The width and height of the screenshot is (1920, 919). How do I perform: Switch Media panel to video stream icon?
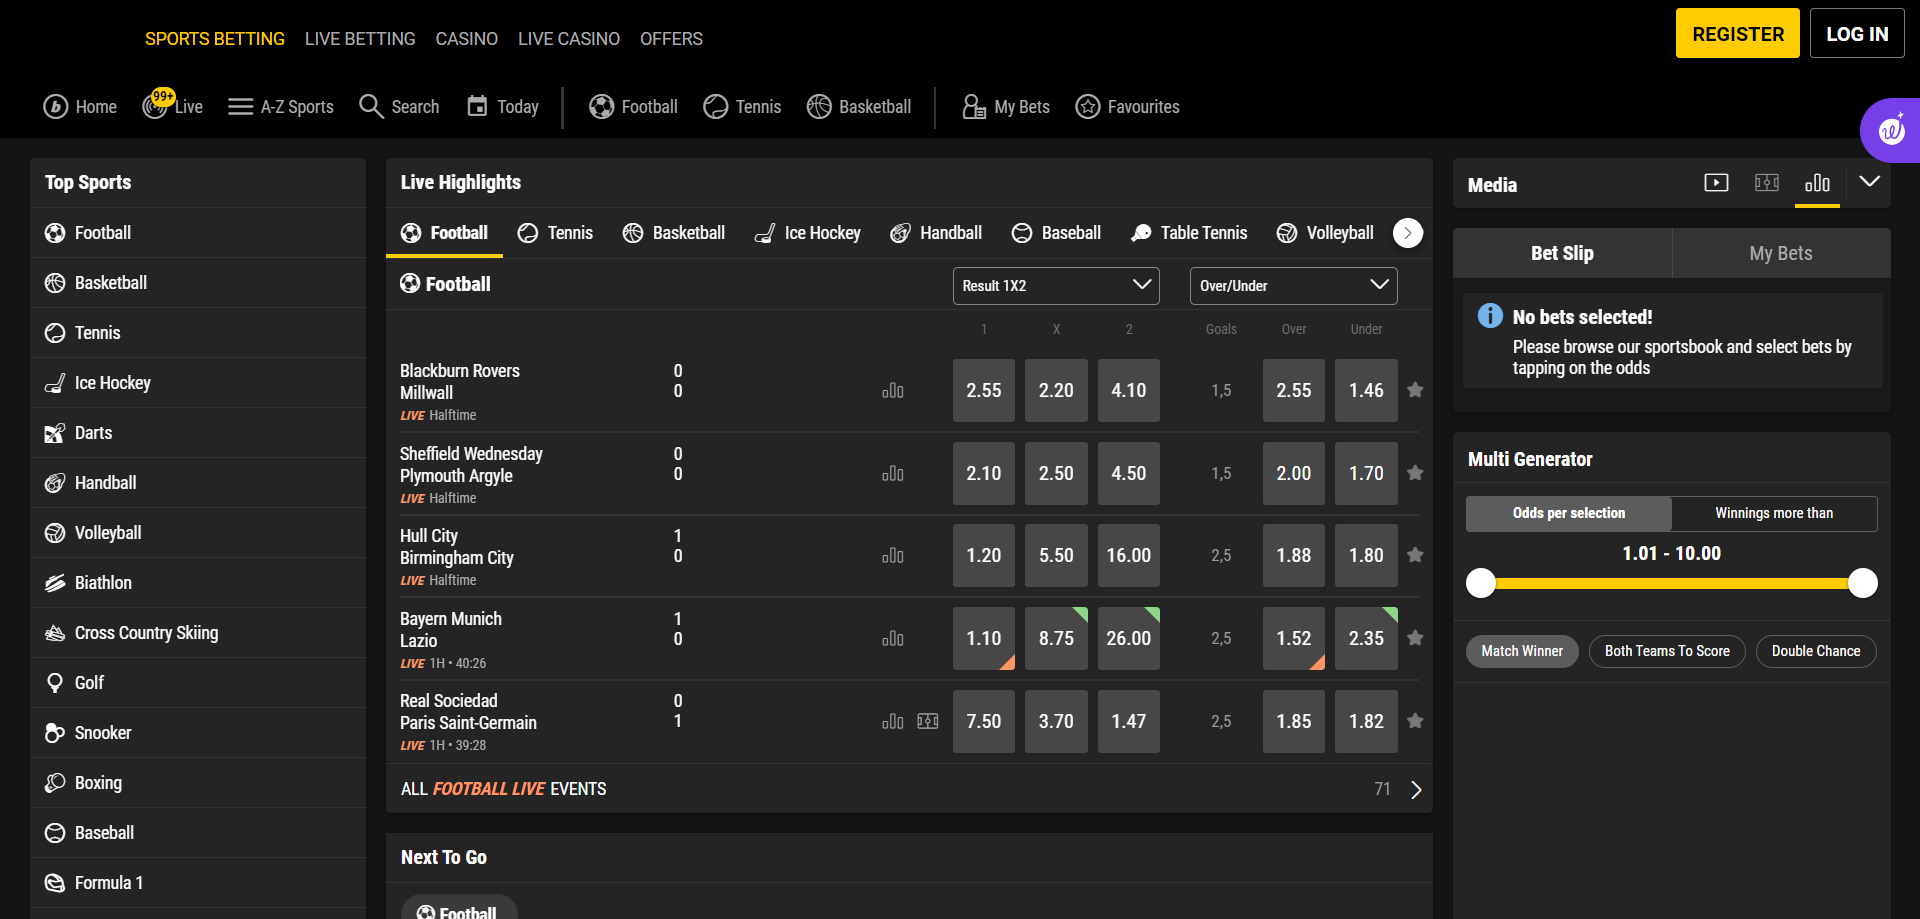[1716, 183]
